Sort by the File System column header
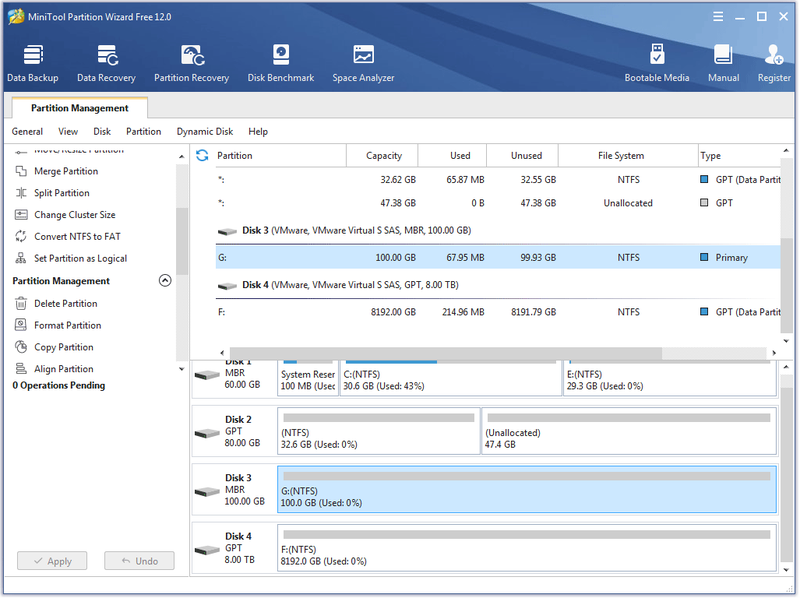 click(628, 156)
